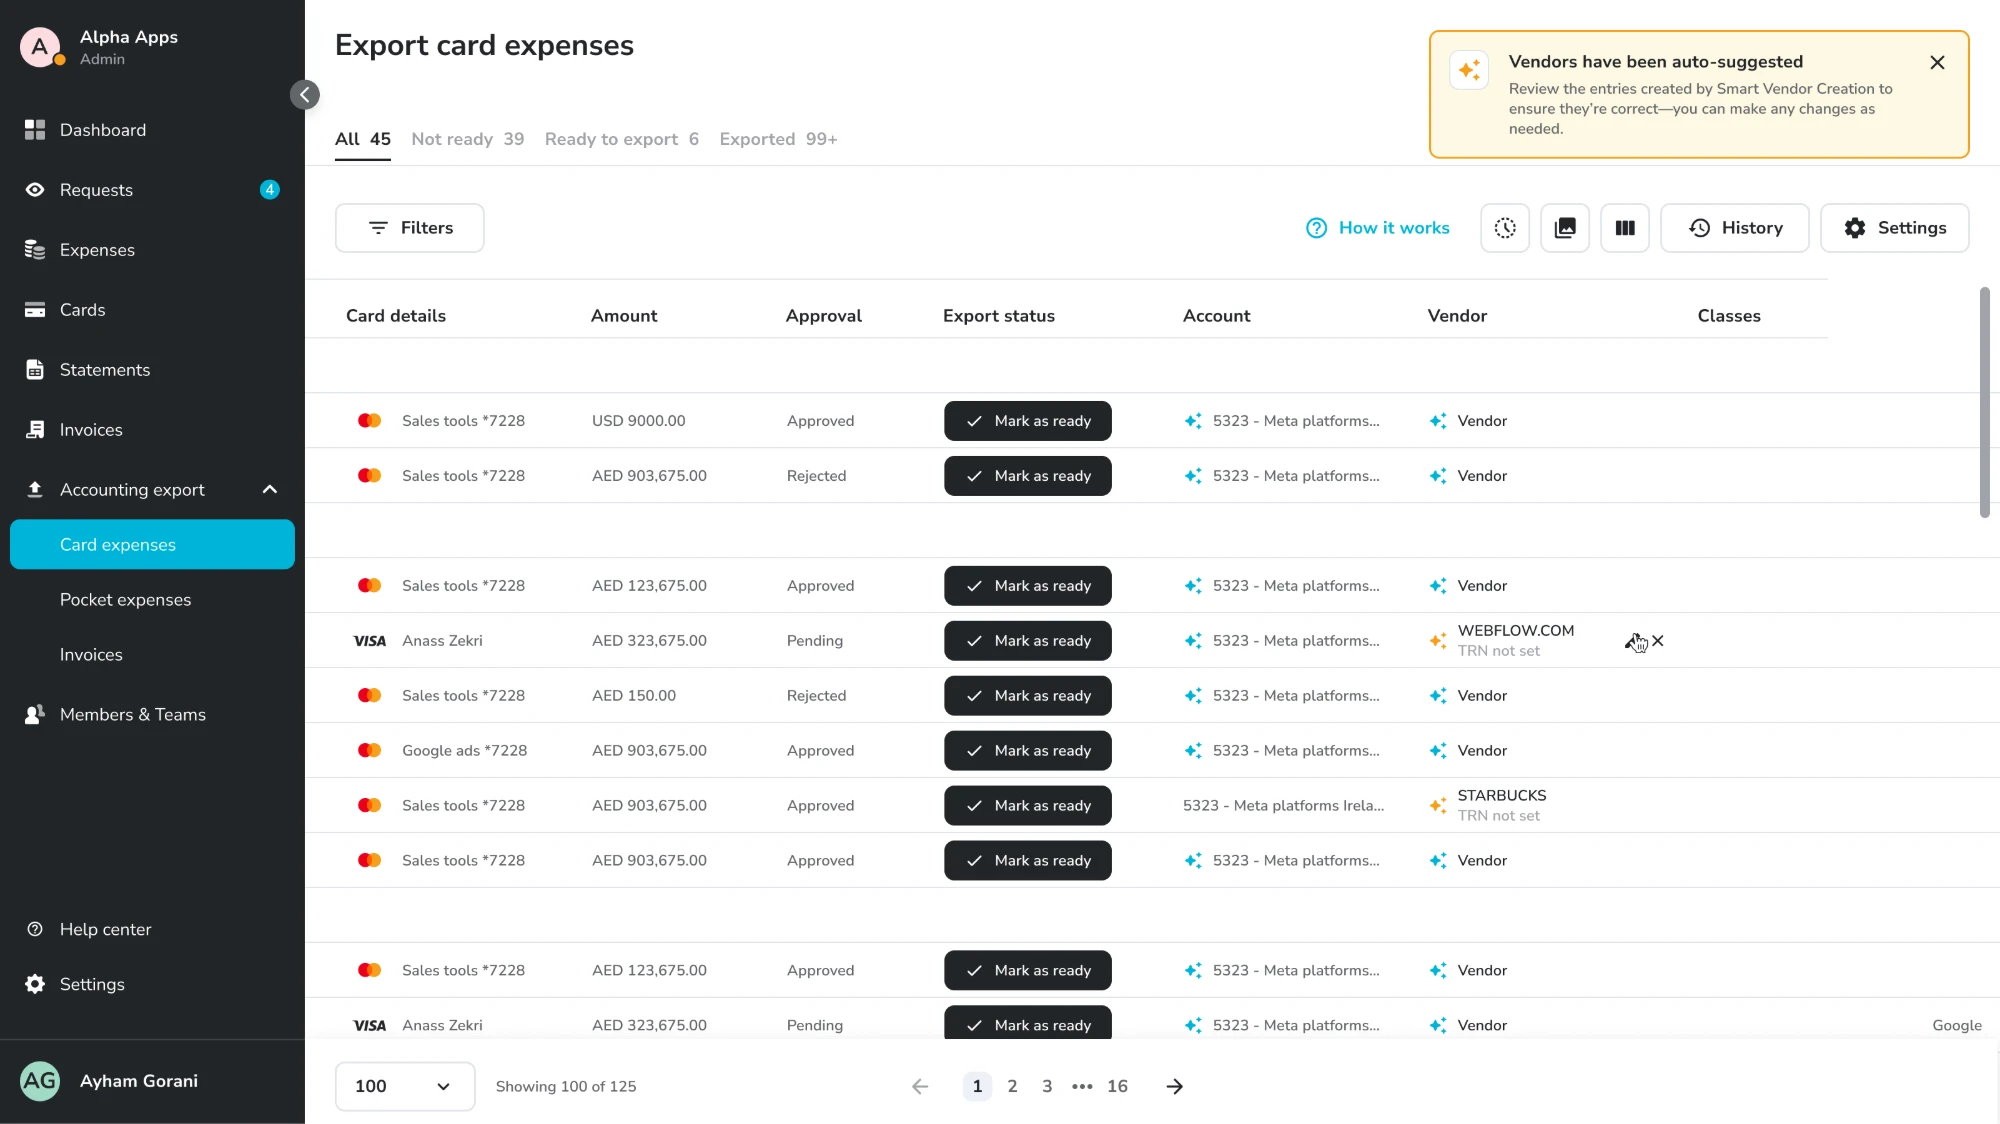Open the How it works guide
The image size is (2000, 1124).
(x=1378, y=228)
